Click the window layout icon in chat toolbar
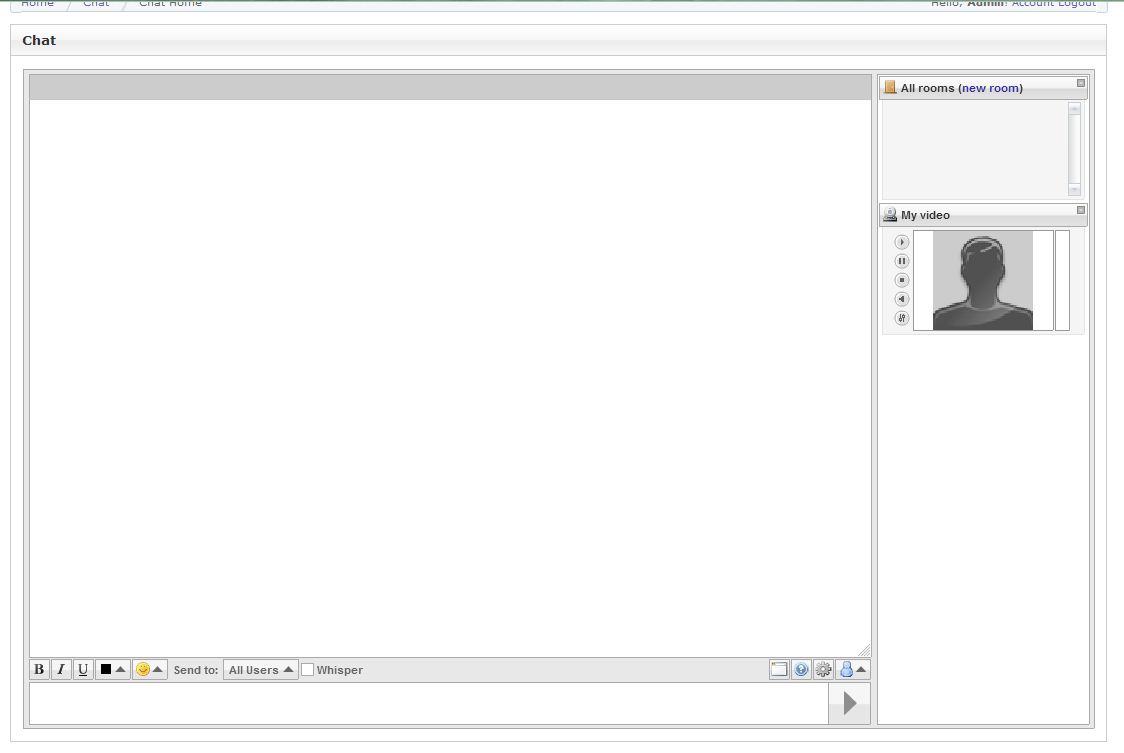 tap(779, 670)
